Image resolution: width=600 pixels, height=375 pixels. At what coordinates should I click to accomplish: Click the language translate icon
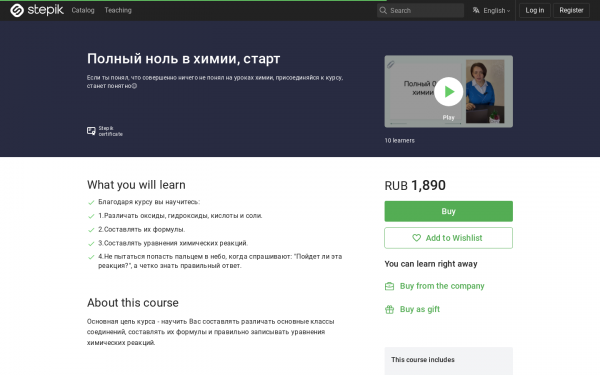(x=476, y=10)
